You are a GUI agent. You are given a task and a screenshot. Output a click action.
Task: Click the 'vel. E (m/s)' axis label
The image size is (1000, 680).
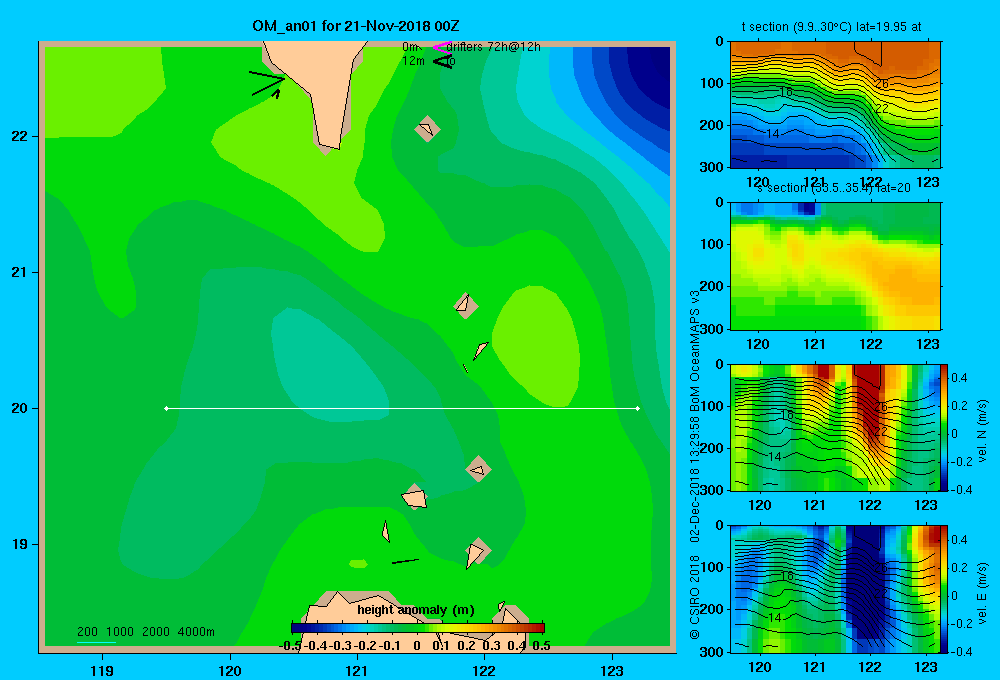coord(982,593)
